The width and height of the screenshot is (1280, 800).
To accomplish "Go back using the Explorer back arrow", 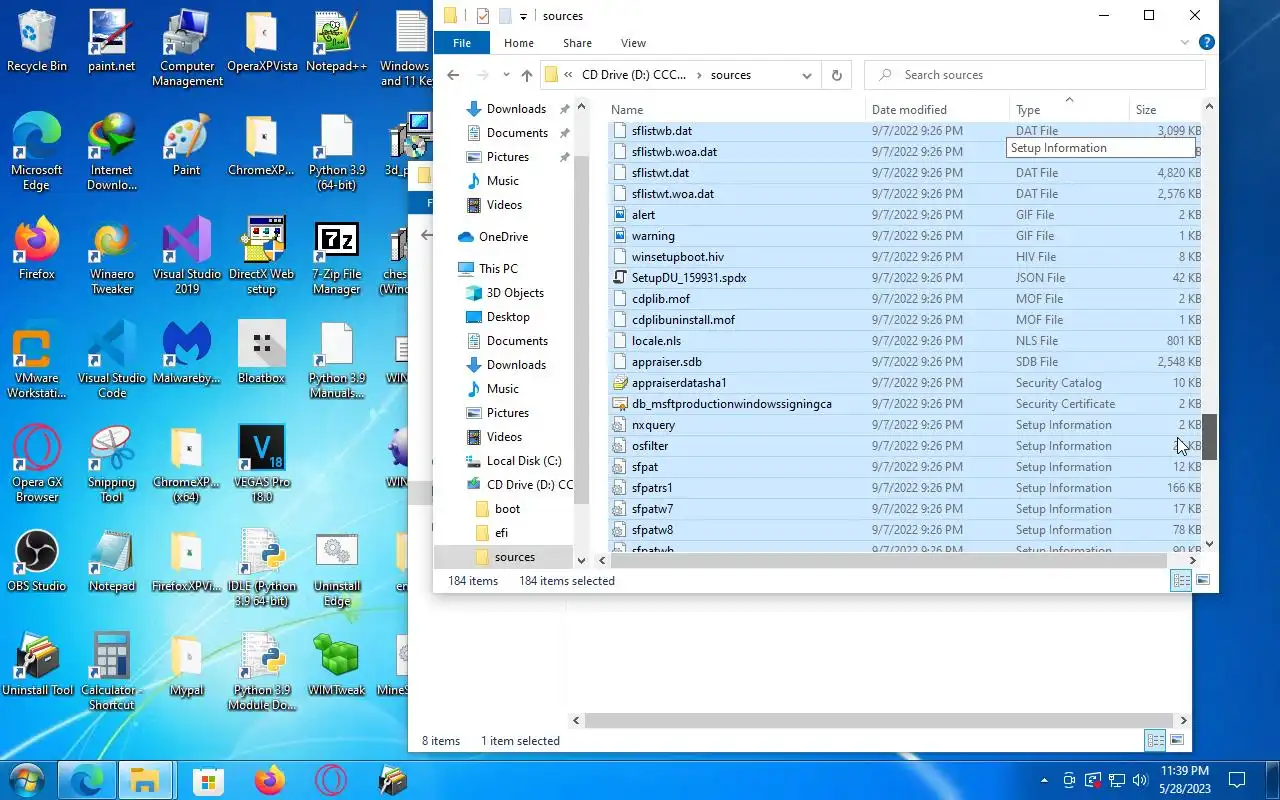I will [x=453, y=75].
